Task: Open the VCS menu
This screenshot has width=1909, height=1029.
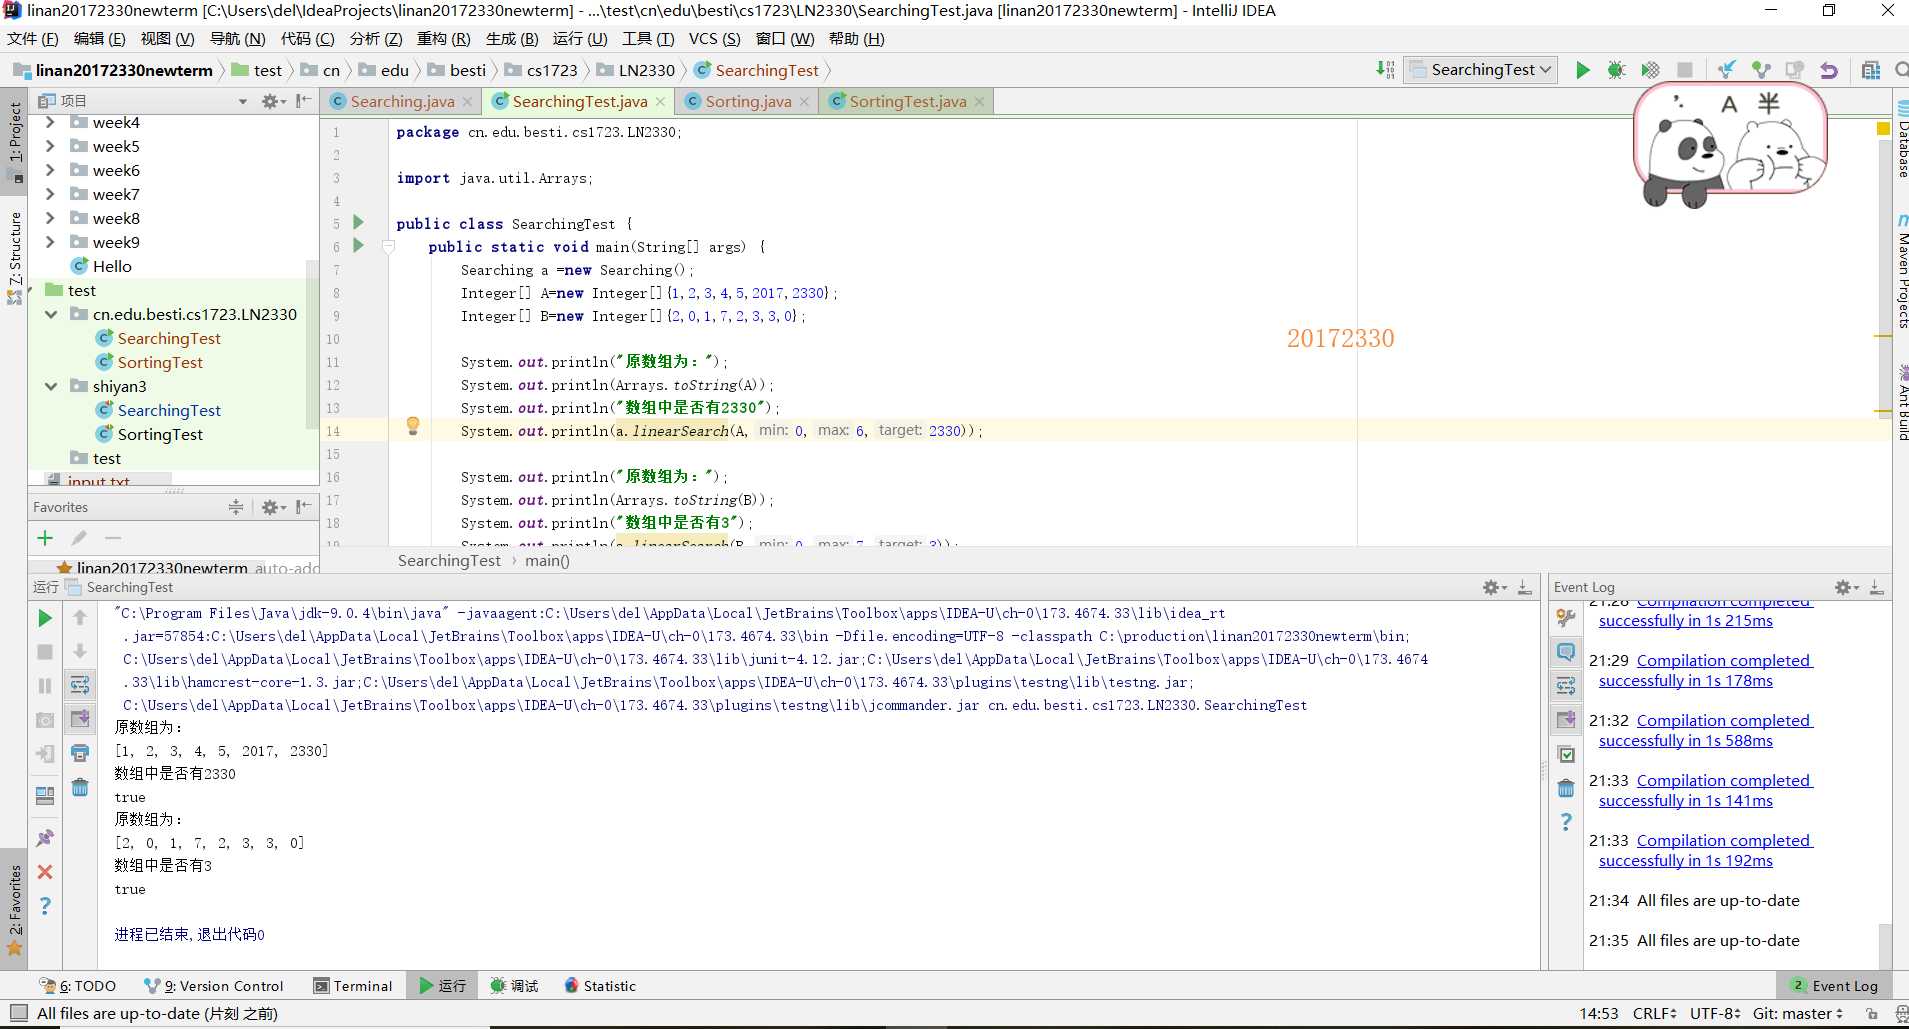Action: click(x=714, y=38)
